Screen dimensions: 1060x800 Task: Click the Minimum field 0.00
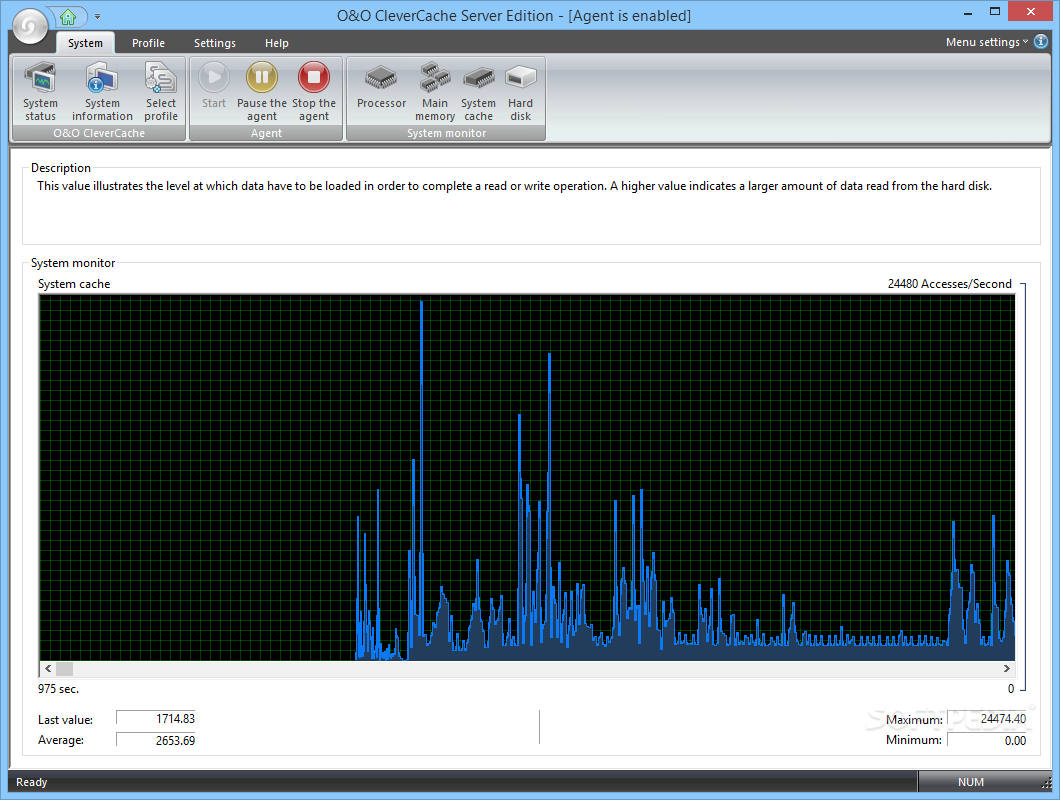[x=987, y=740]
